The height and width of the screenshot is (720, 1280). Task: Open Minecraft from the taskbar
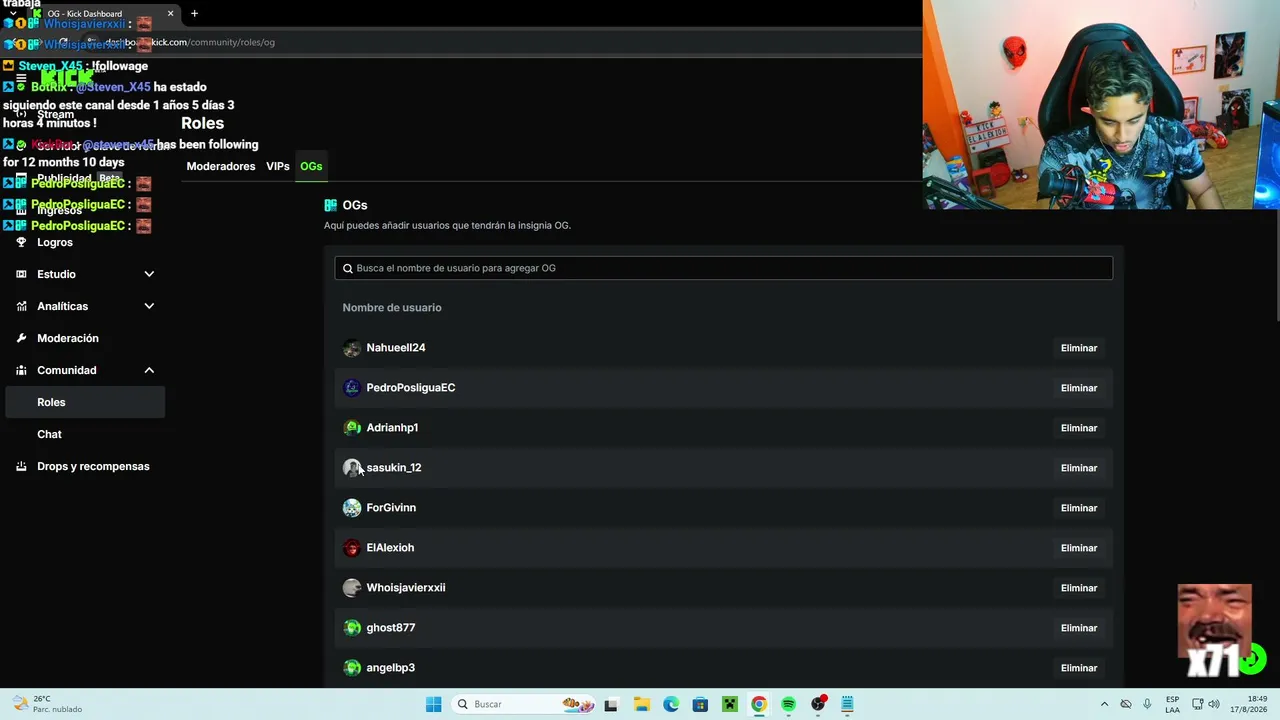pos(730,704)
